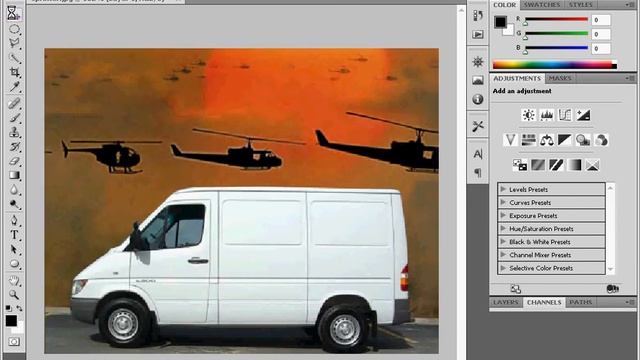Switch to the Swatches tab
The image size is (640, 360).
point(542,5)
